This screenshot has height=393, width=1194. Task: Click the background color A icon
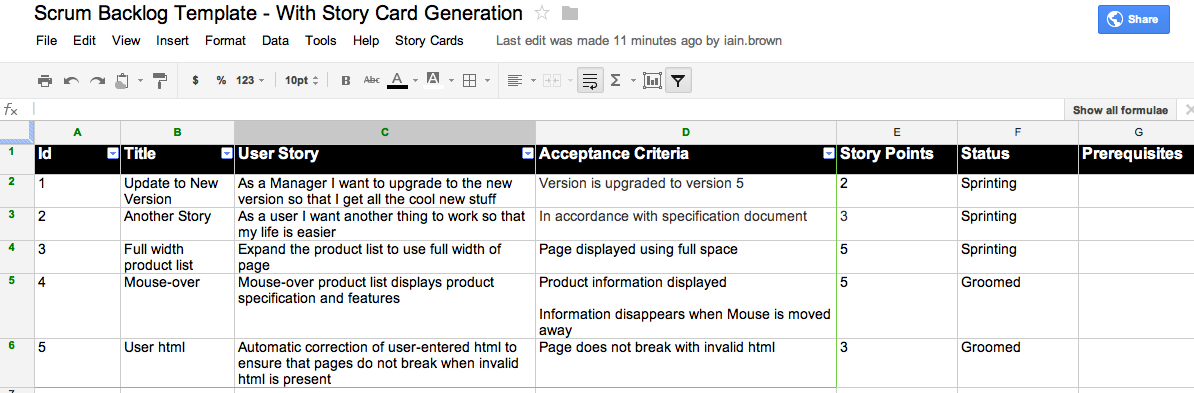tap(433, 80)
